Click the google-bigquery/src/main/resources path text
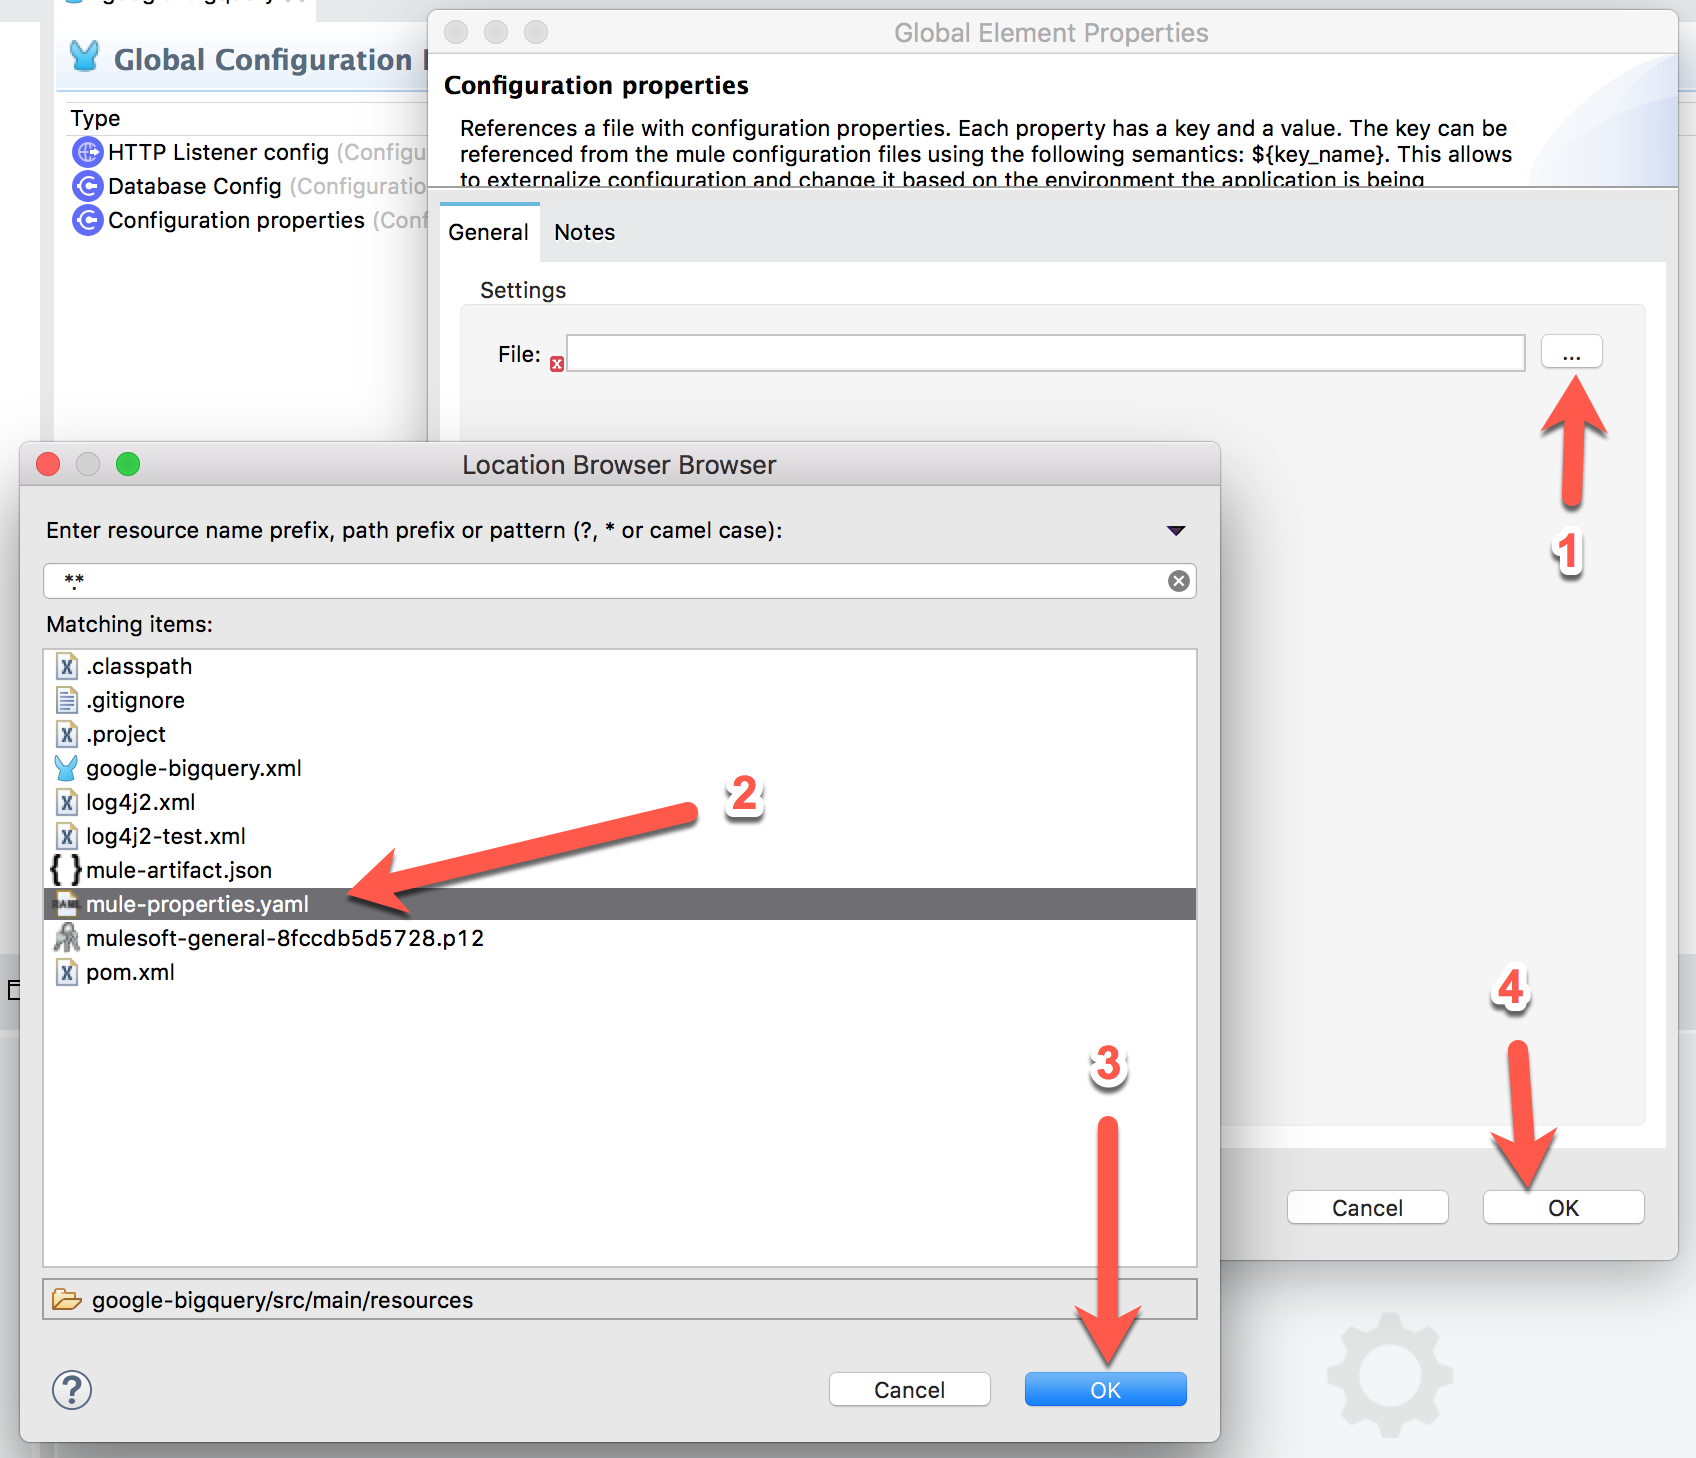This screenshot has height=1458, width=1696. 282,1300
